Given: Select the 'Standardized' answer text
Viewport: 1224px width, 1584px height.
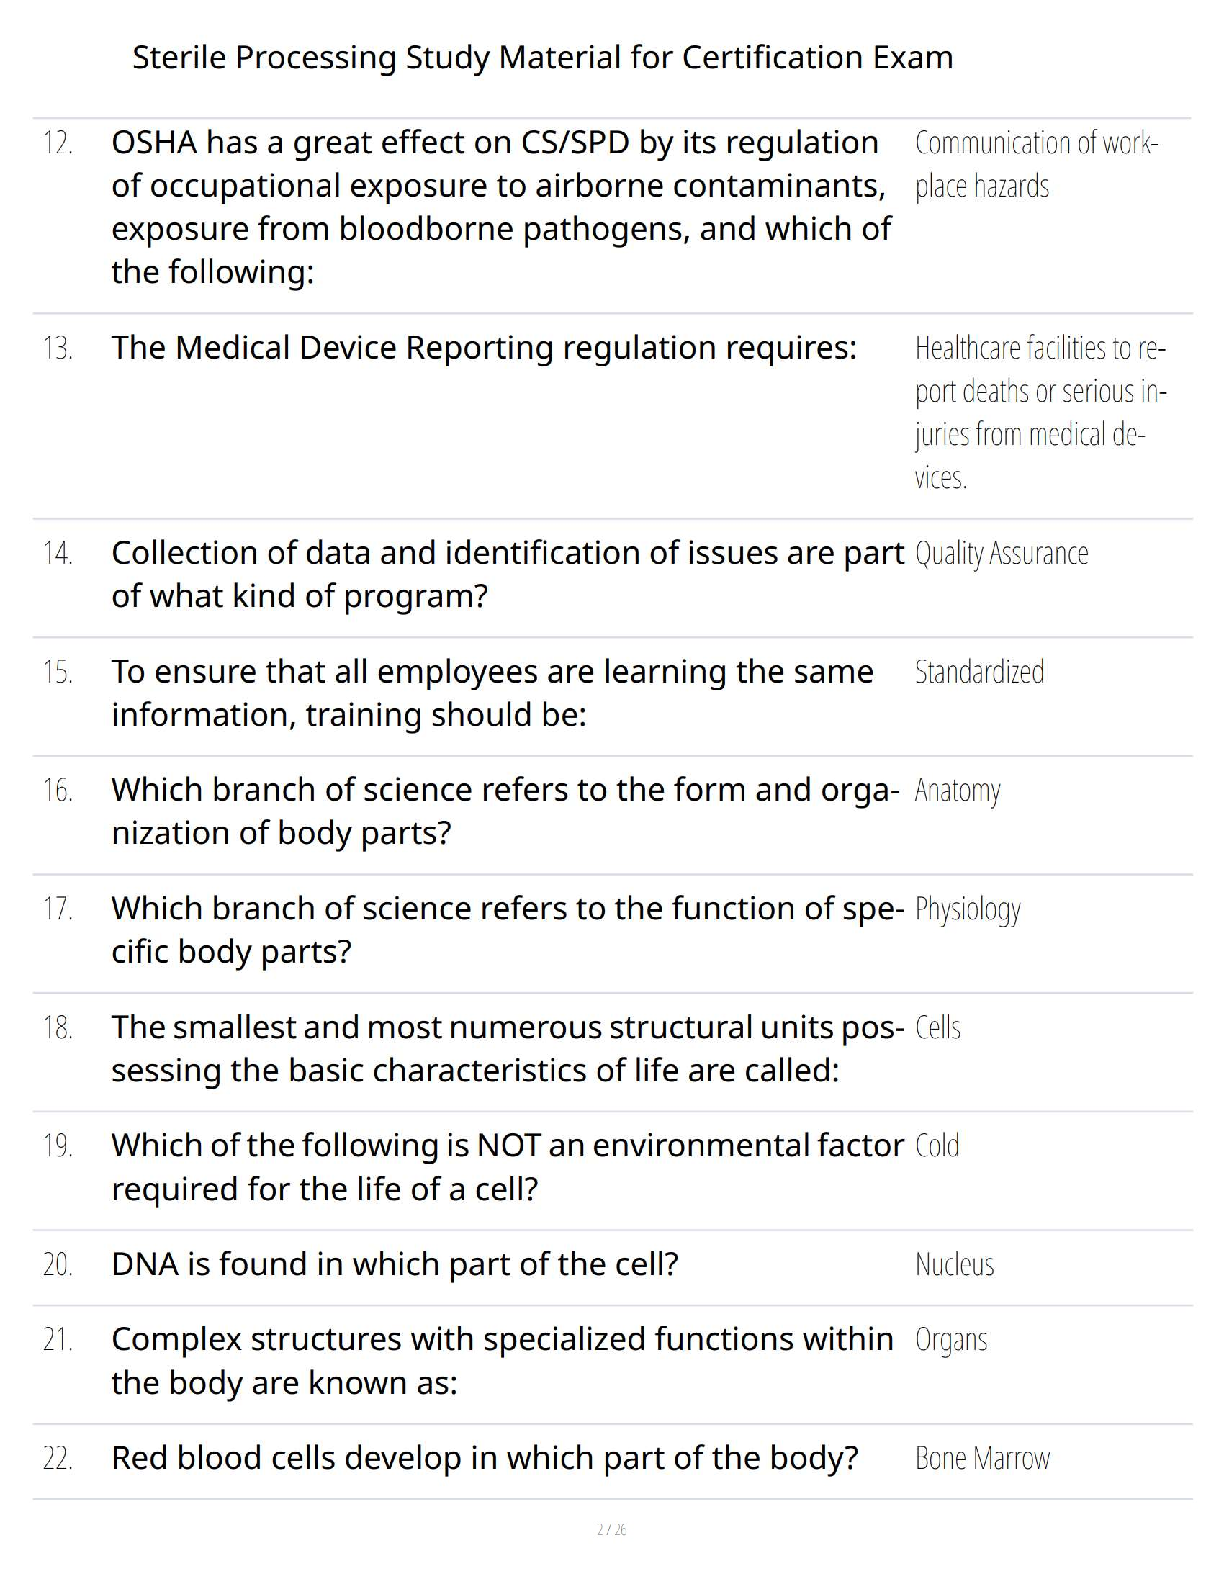Looking at the screenshot, I should pyautogui.click(x=979, y=672).
